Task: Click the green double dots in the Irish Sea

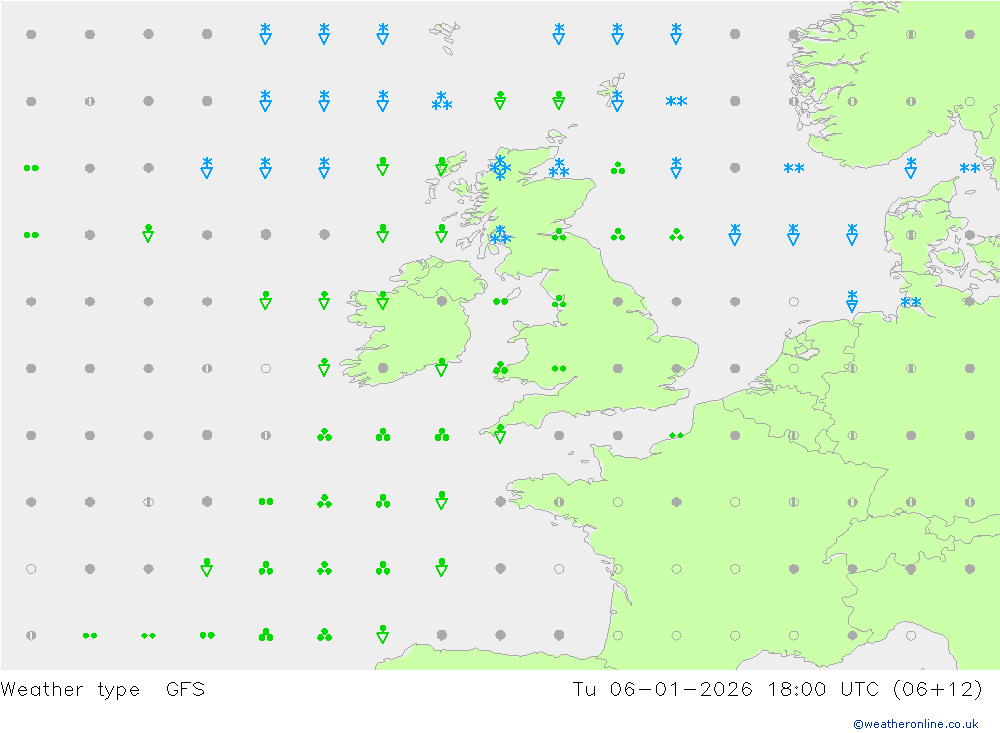Action: [x=500, y=301]
